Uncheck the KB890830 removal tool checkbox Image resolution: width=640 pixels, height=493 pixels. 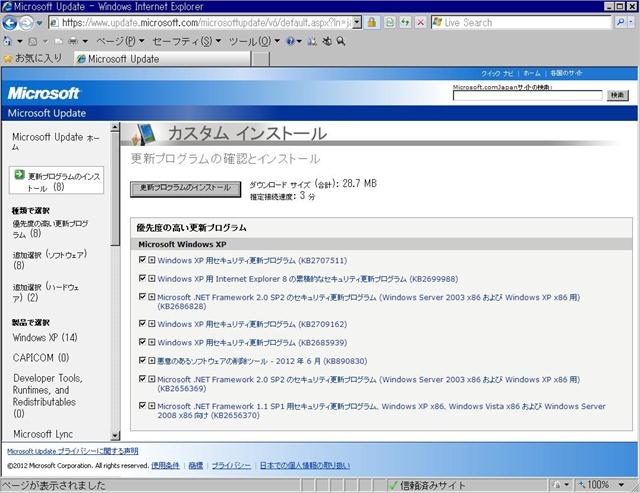[142, 360]
